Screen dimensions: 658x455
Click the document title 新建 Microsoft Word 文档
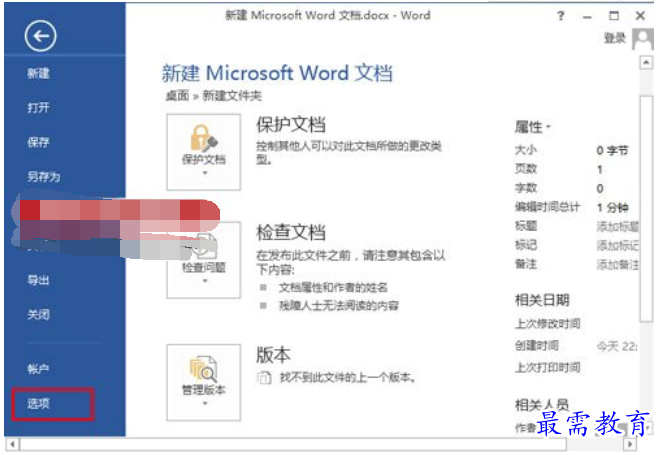click(x=277, y=73)
